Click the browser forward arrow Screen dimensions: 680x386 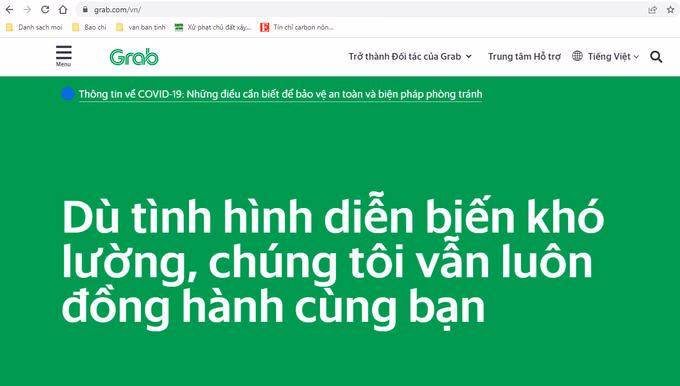click(27, 10)
